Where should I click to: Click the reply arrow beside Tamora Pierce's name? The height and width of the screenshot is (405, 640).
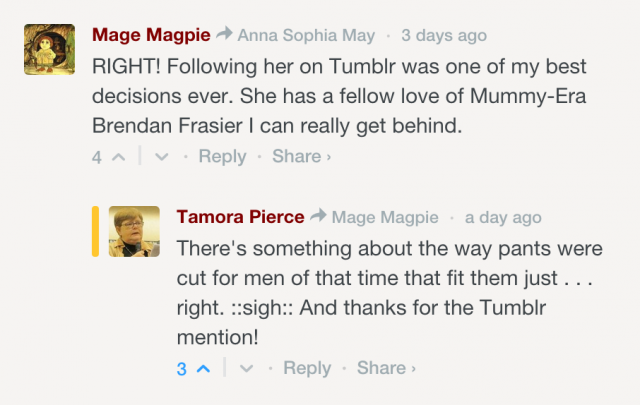point(318,217)
